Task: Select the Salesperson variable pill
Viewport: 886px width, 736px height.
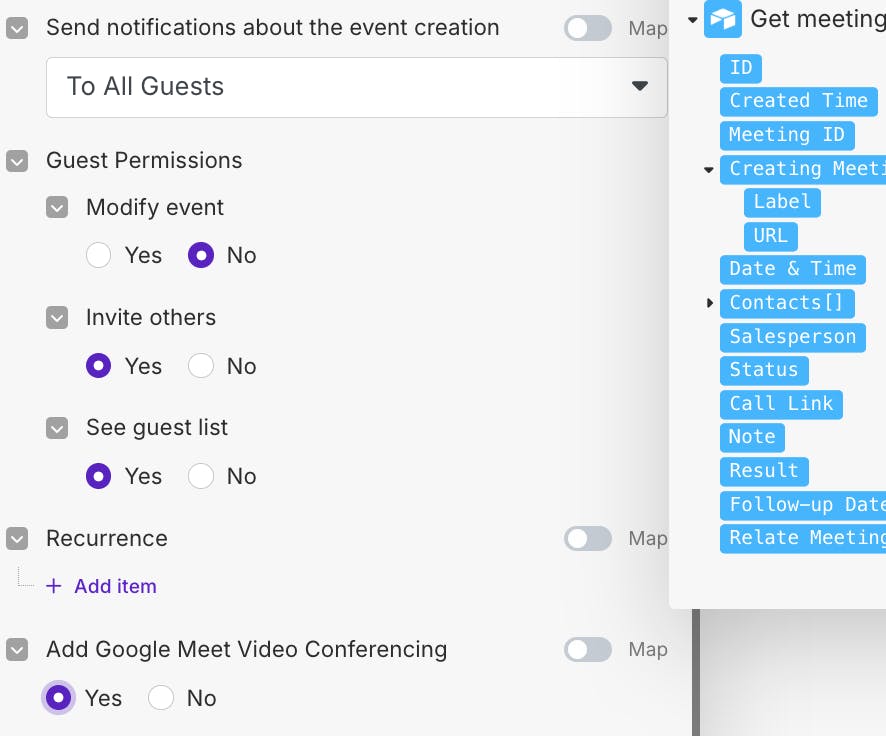Action: point(792,337)
